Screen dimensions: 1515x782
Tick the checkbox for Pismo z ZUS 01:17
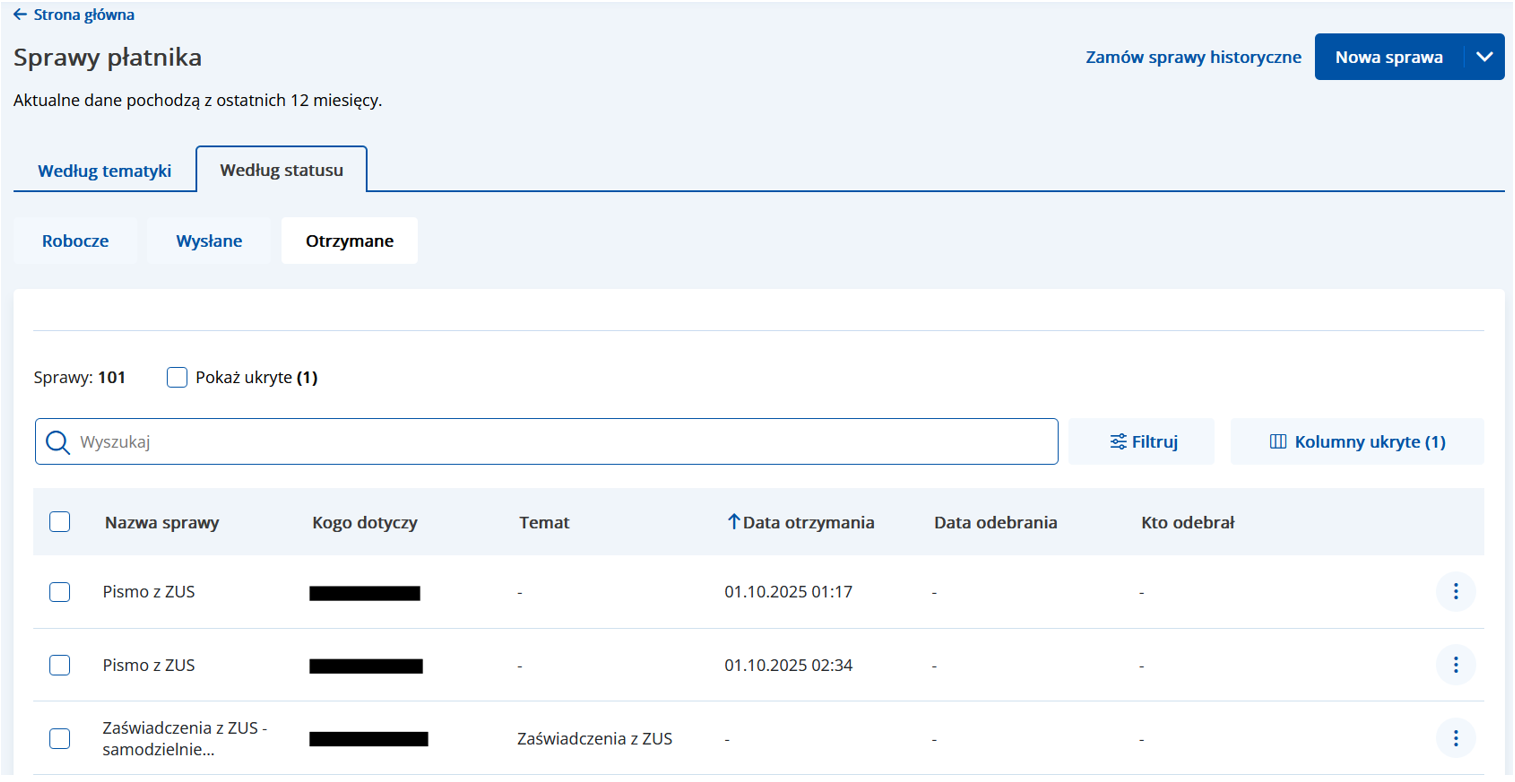point(60,592)
